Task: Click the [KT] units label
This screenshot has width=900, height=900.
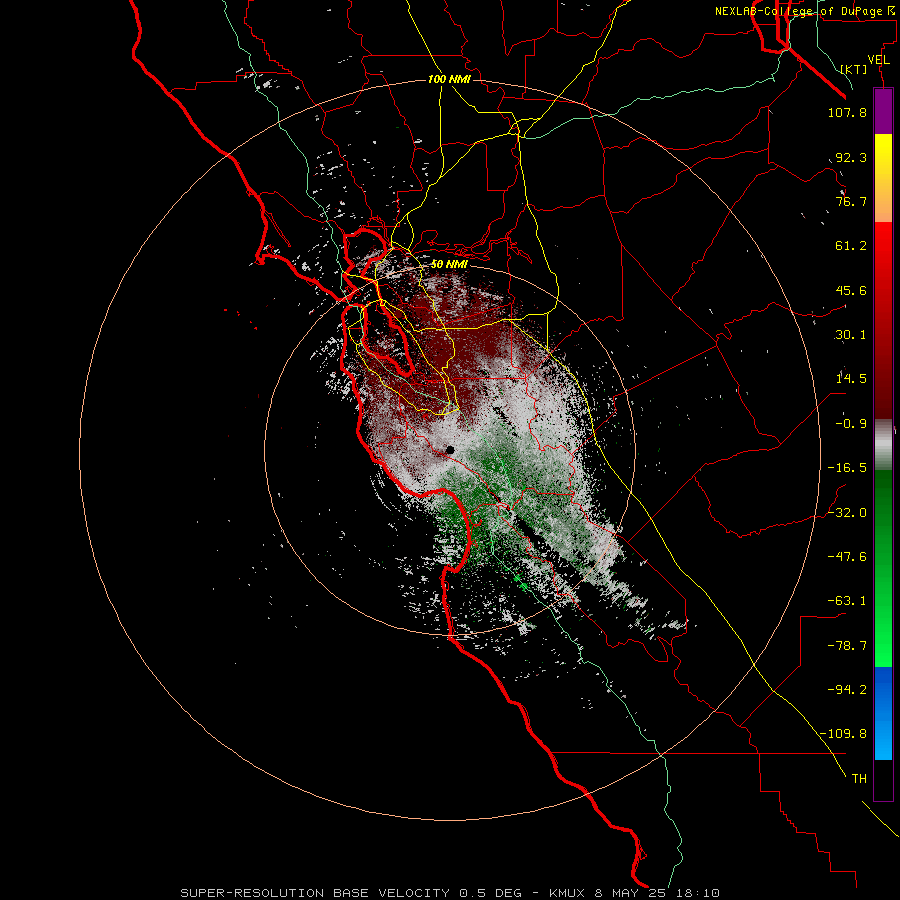Action: tap(854, 69)
